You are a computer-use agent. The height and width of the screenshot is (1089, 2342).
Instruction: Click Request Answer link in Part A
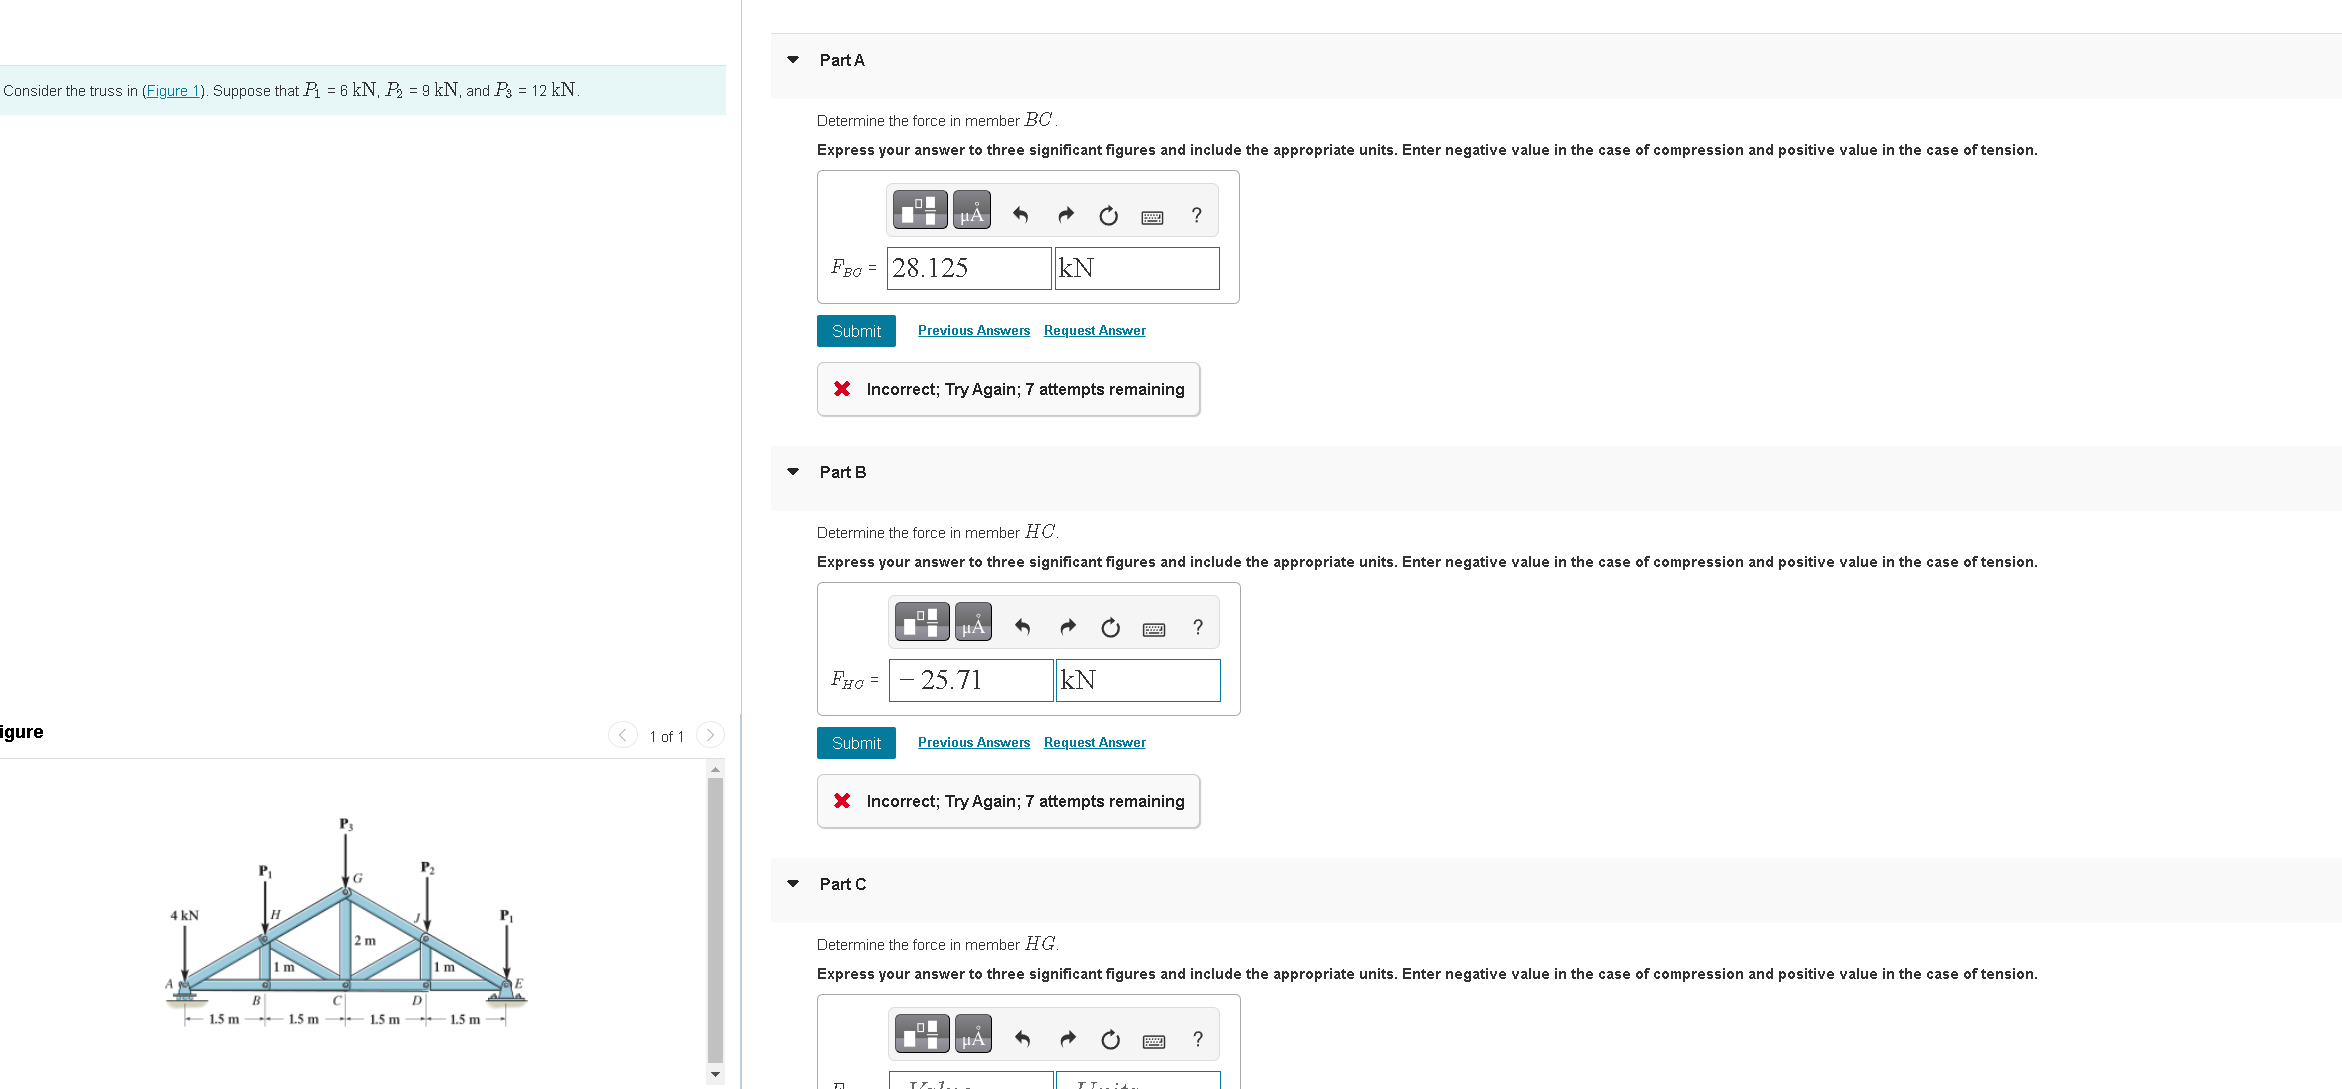coord(1094,330)
